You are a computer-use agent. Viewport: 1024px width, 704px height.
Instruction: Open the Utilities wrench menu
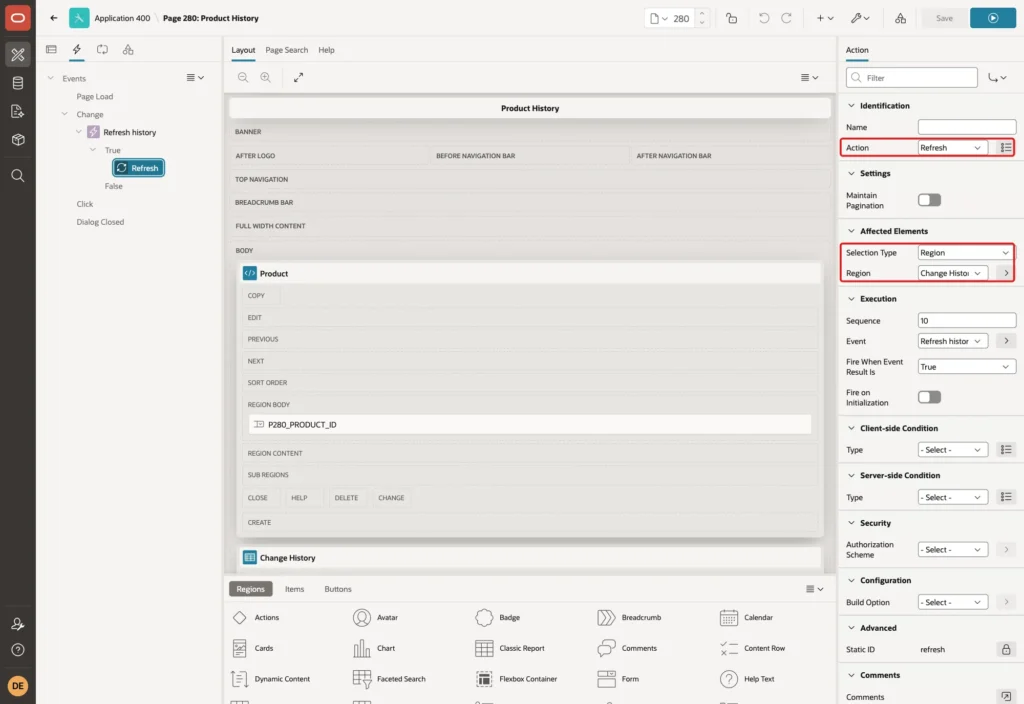click(x=860, y=18)
